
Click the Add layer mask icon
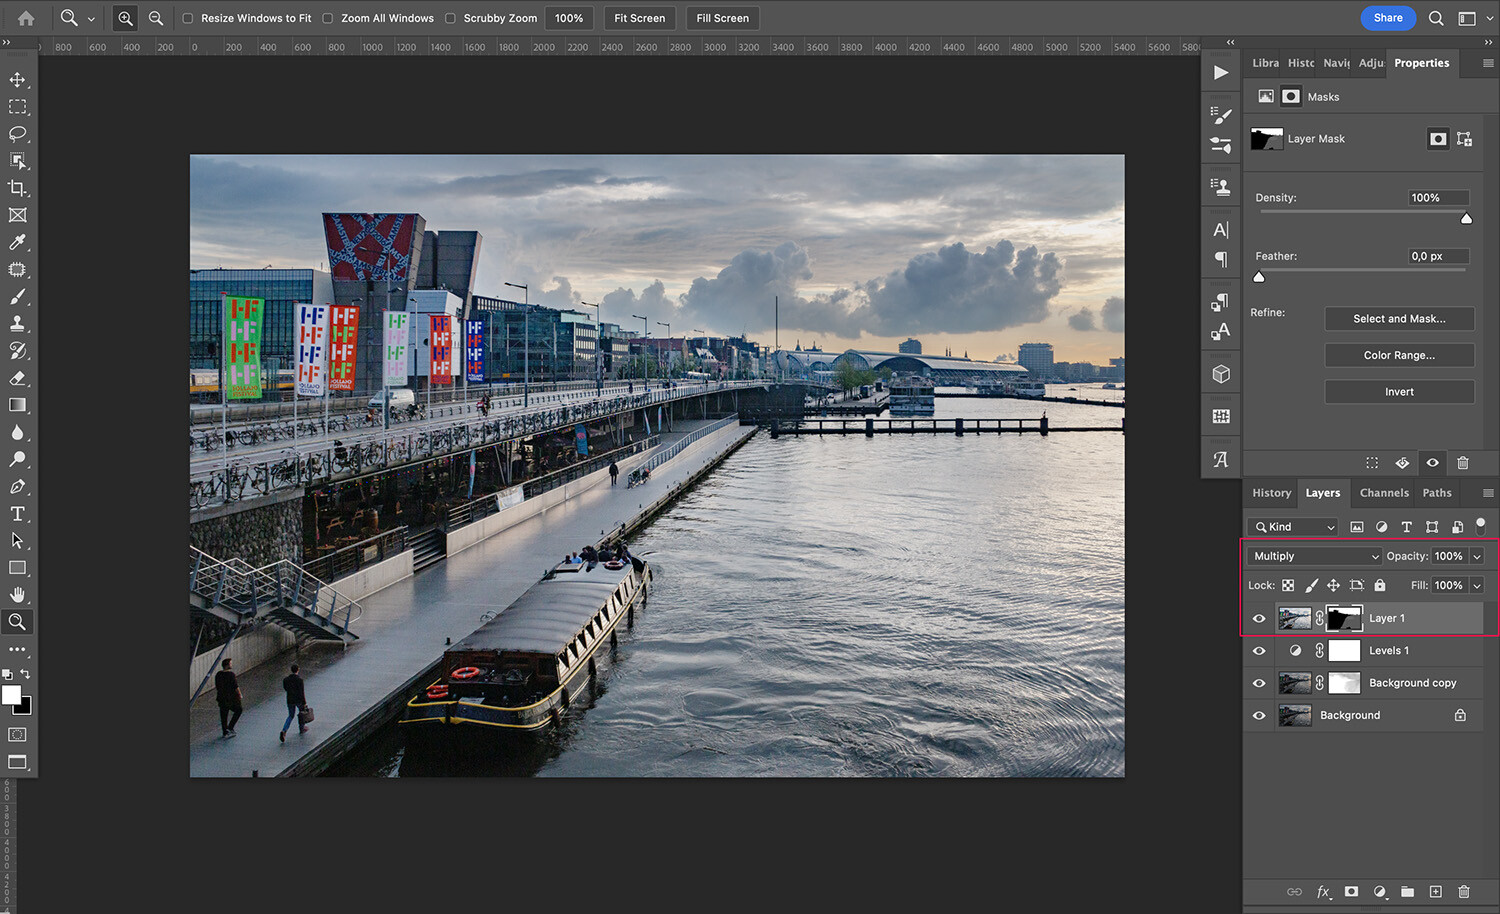[x=1351, y=891]
